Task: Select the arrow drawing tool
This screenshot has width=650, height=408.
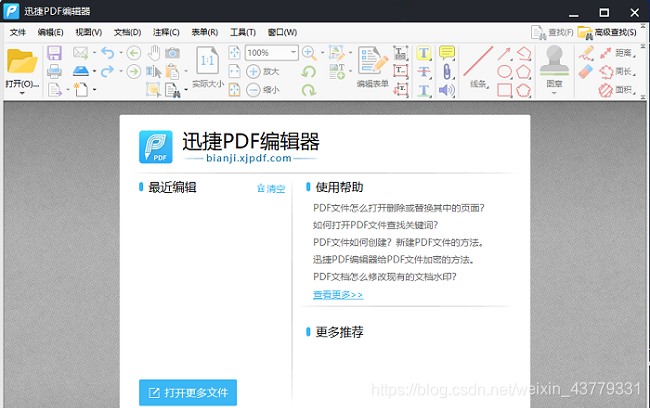Action: click(504, 53)
